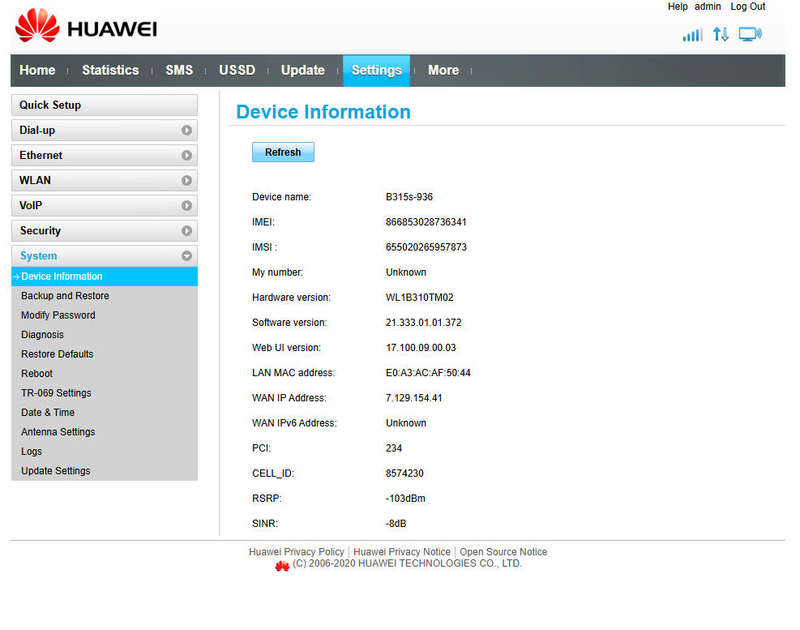Open Huawei Privacy Notice link
Screen dimensions: 800x630
coord(402,552)
